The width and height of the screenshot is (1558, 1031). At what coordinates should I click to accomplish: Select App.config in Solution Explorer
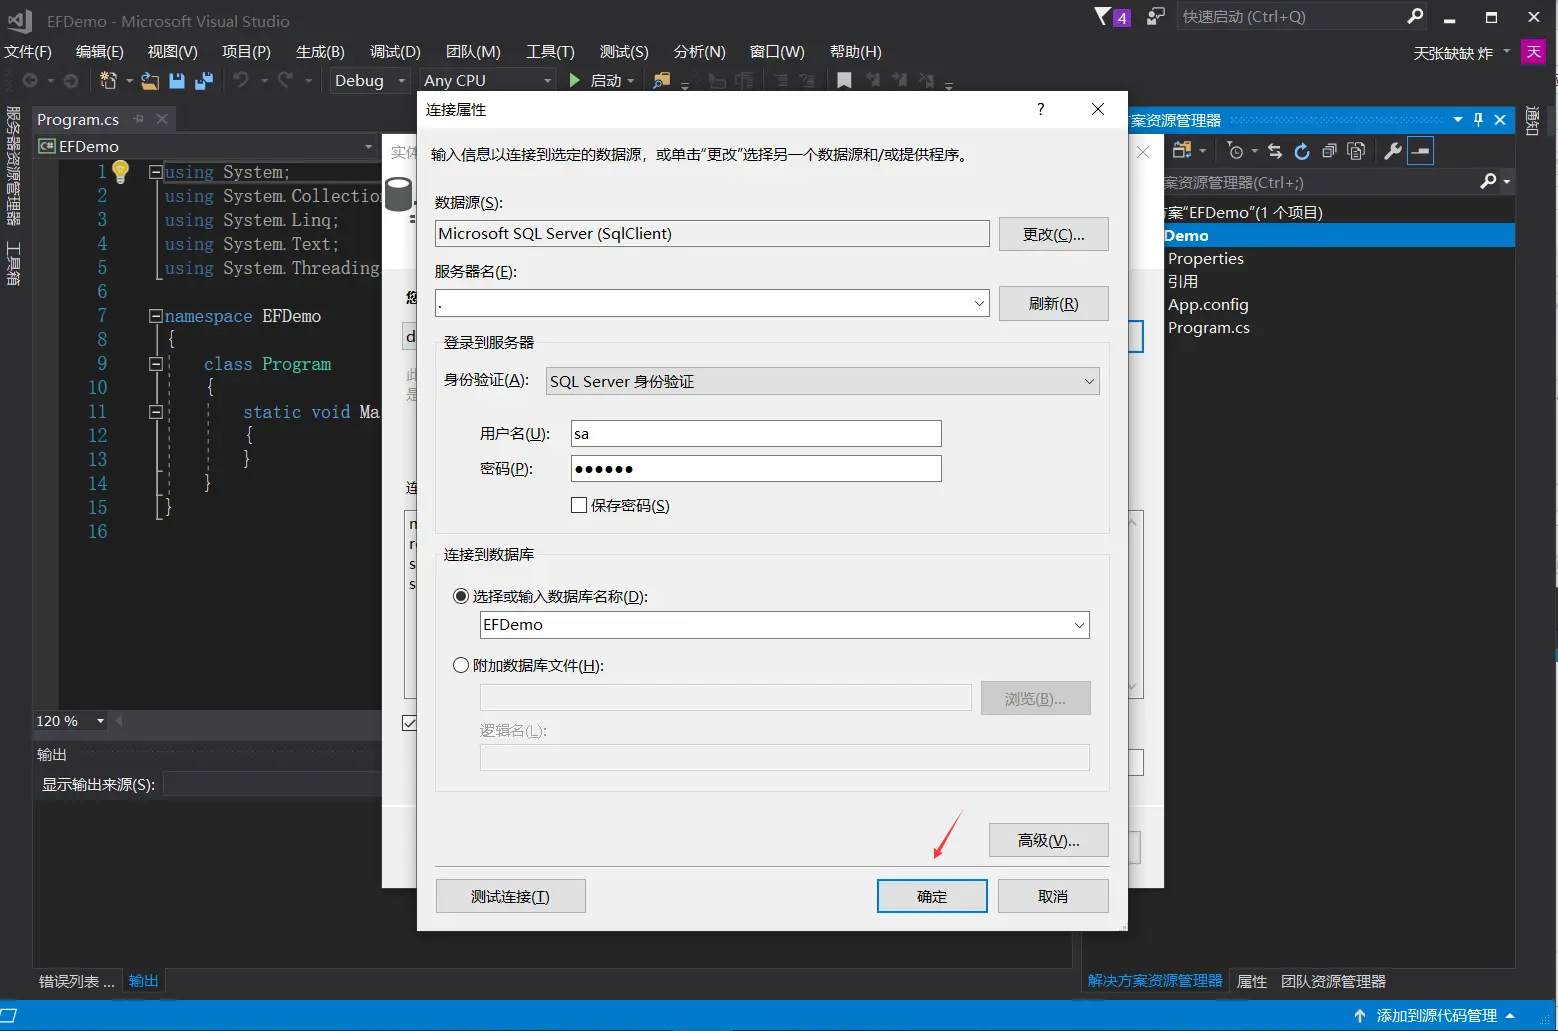click(1208, 304)
